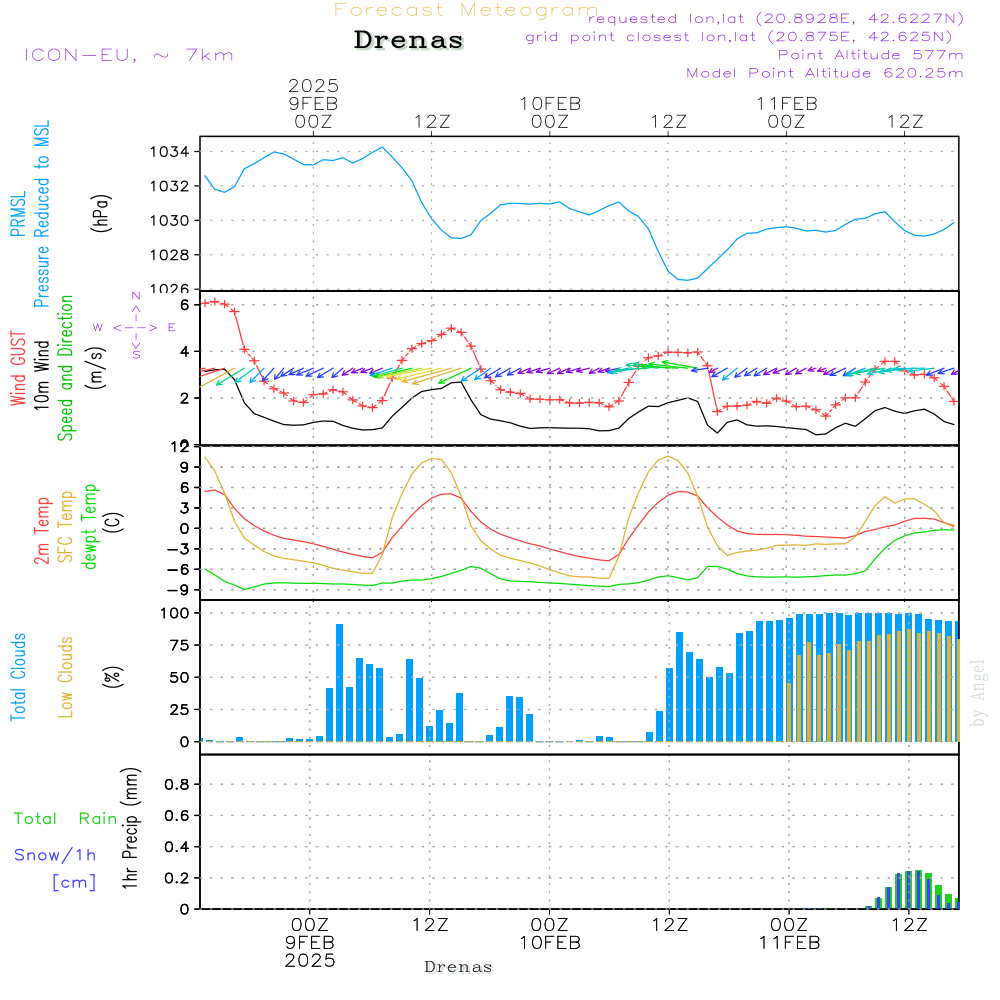Click the blue "Total Clouds" label
The image size is (1000, 1000).
pos(18,677)
